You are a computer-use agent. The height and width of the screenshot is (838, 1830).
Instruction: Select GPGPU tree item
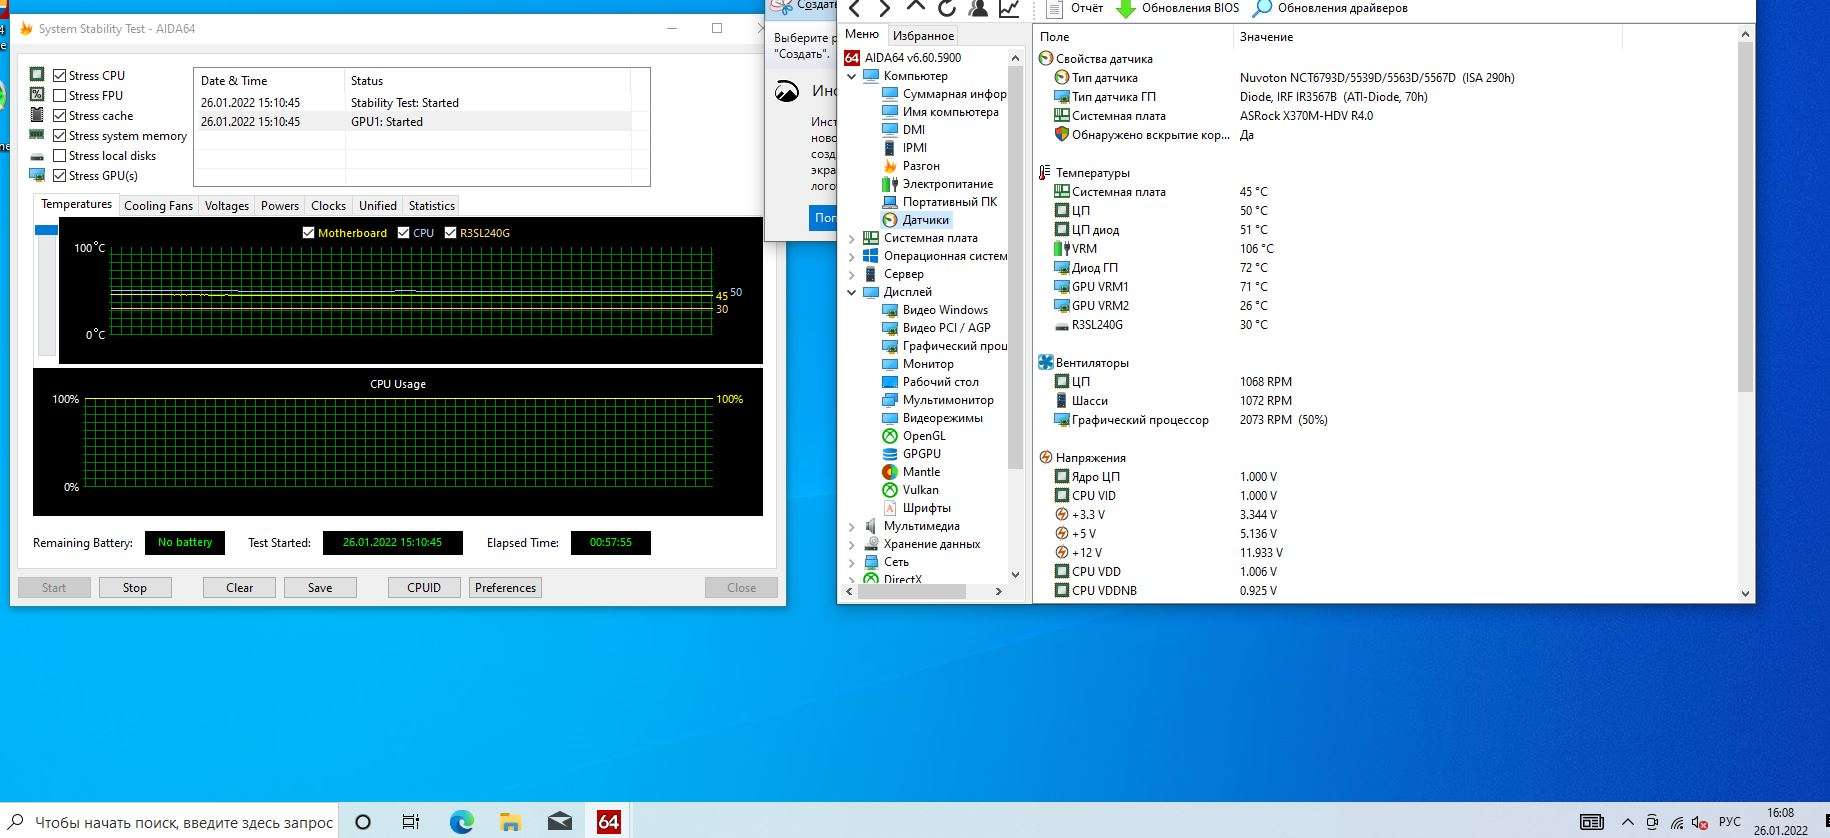pyautogui.click(x=912, y=454)
